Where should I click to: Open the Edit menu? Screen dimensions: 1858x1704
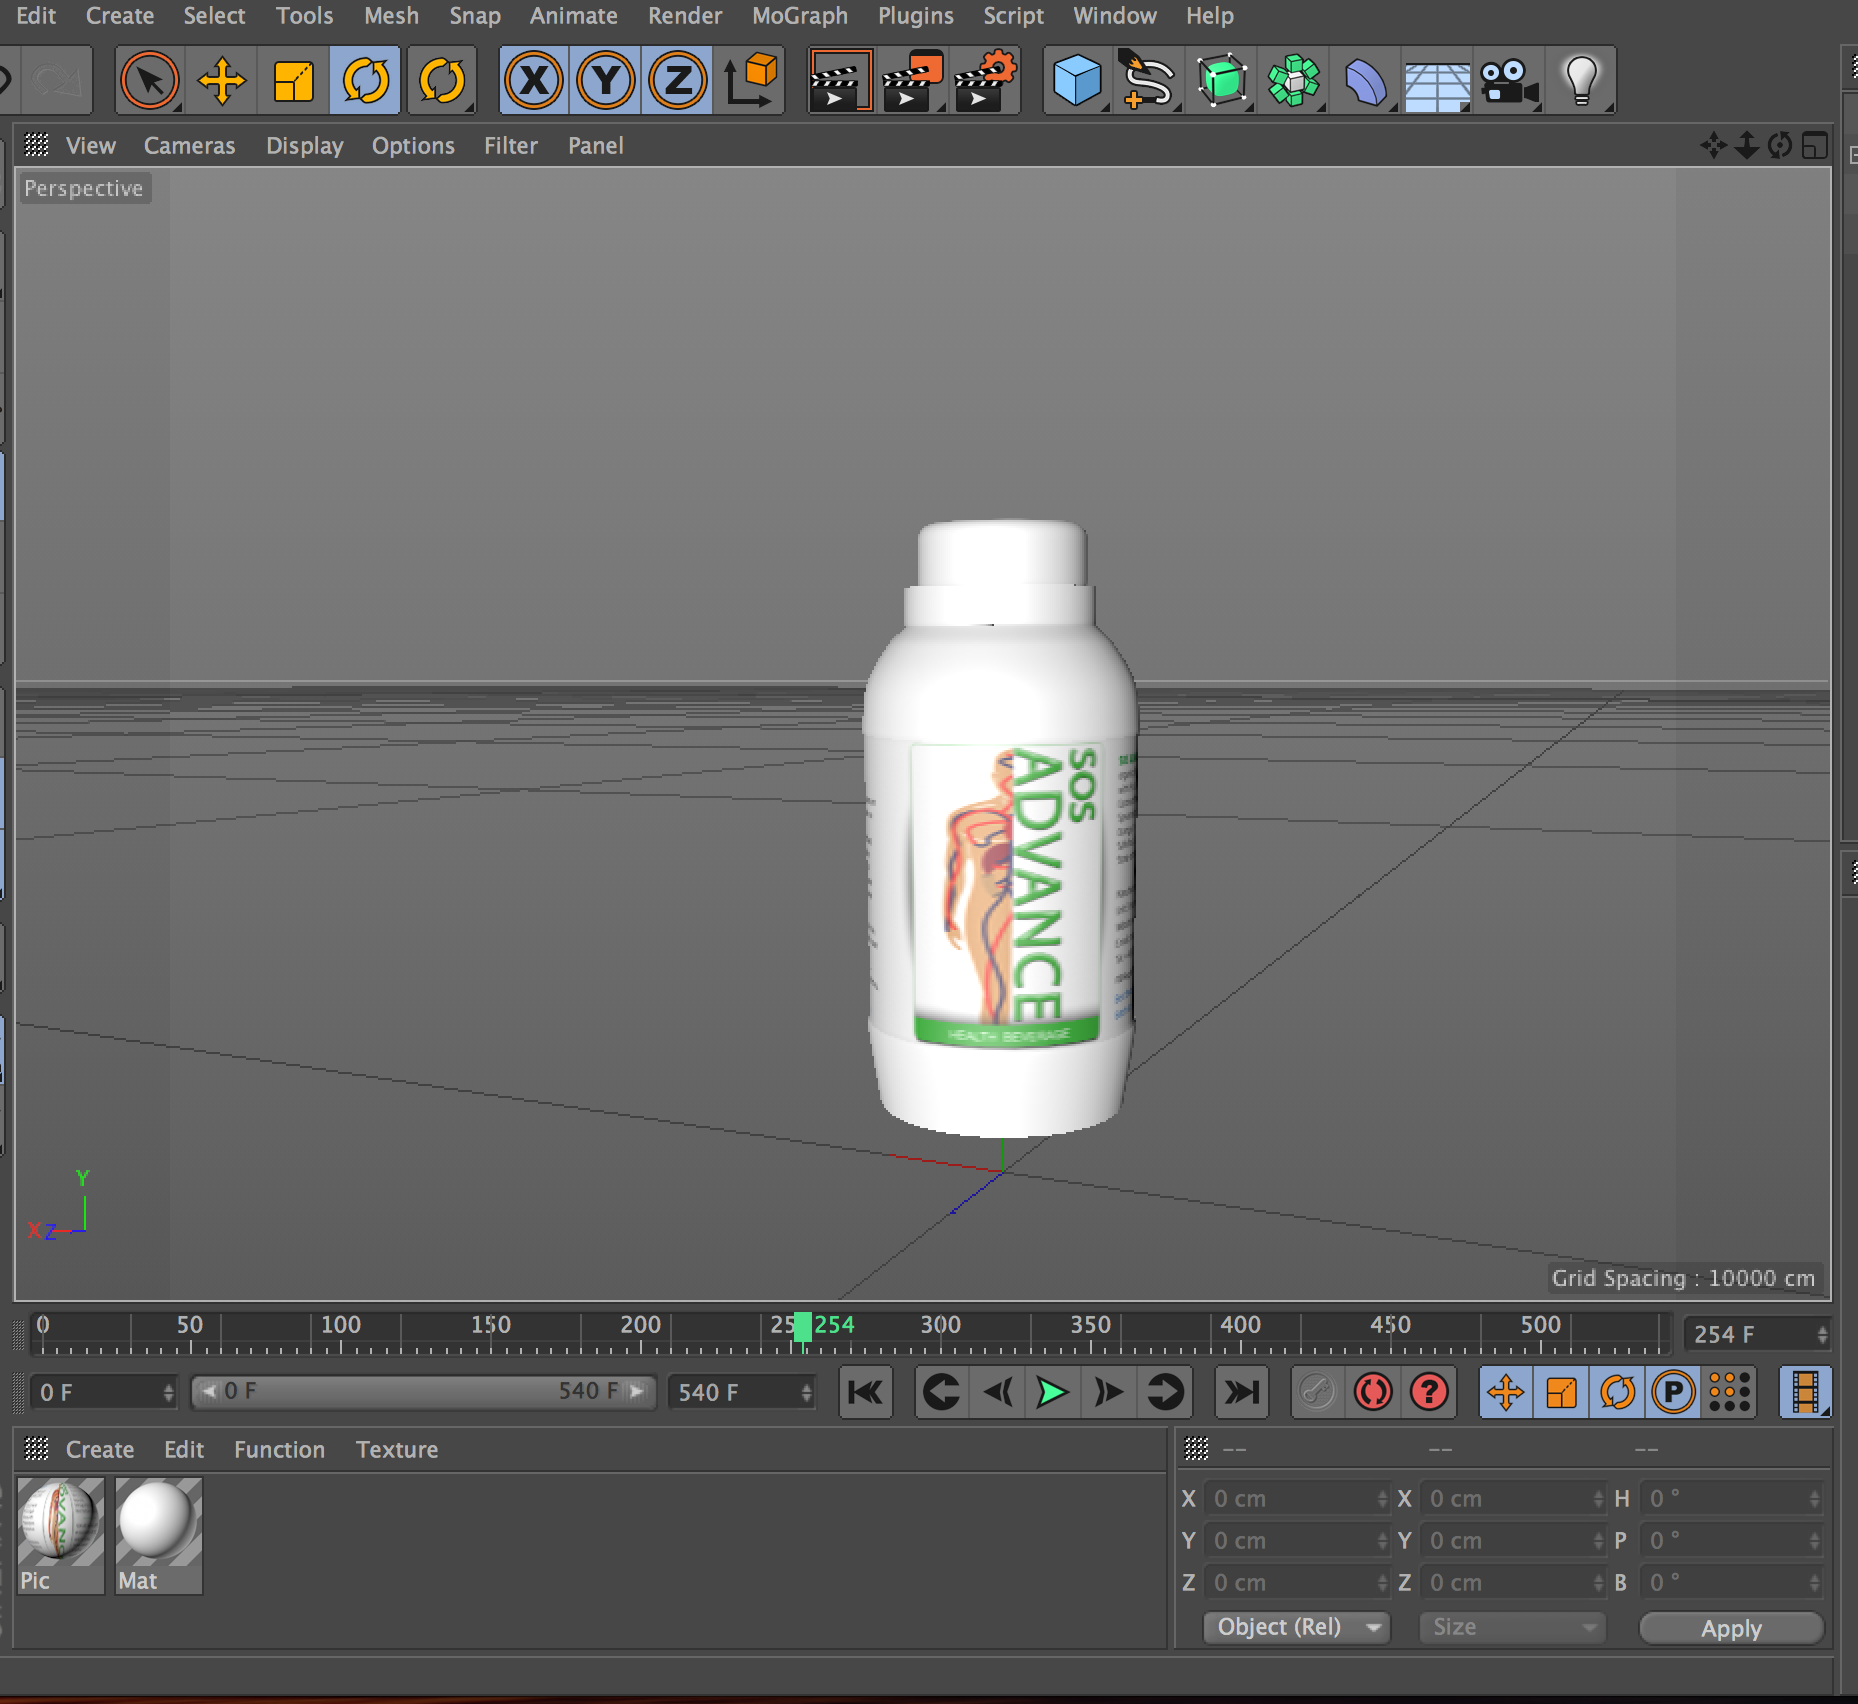coord(36,16)
